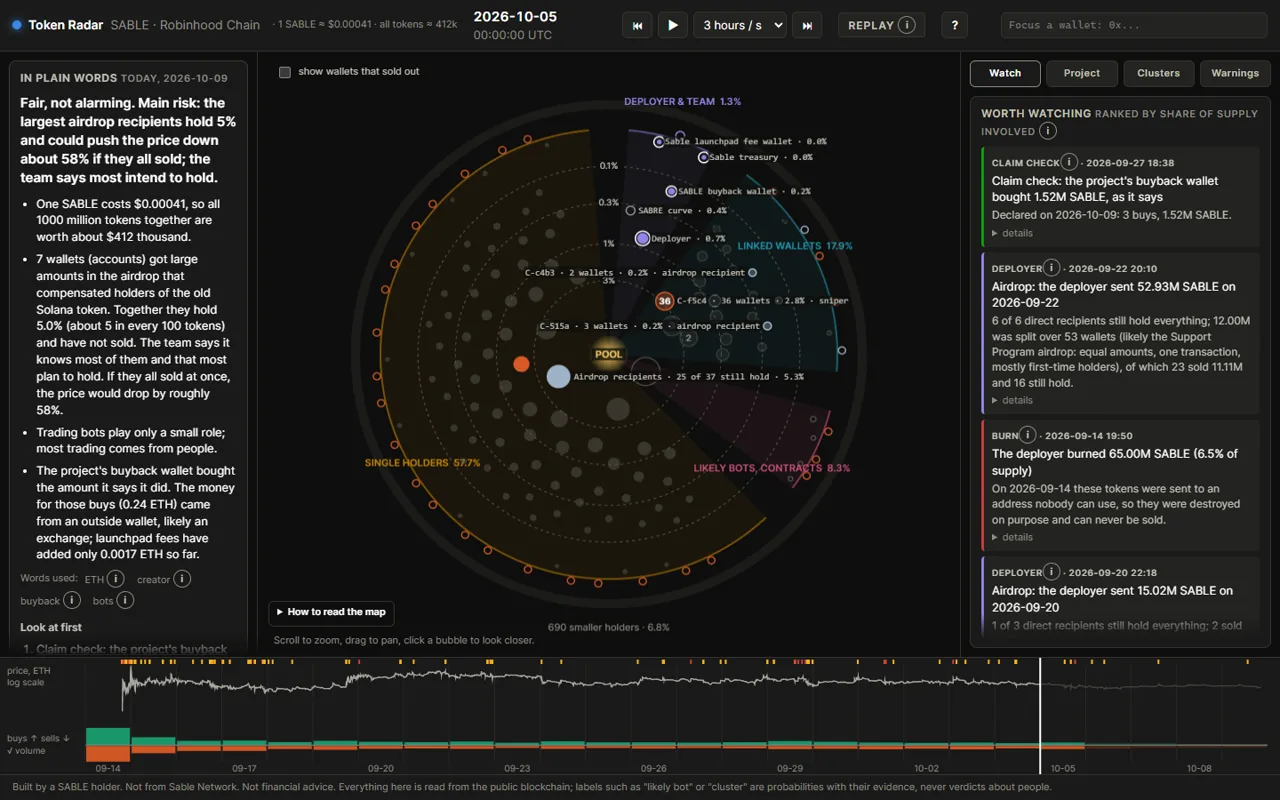1280x800 pixels.
Task: Click the 'SINGLE HOLDERS 57.7%' sector label
Action: pos(422,464)
